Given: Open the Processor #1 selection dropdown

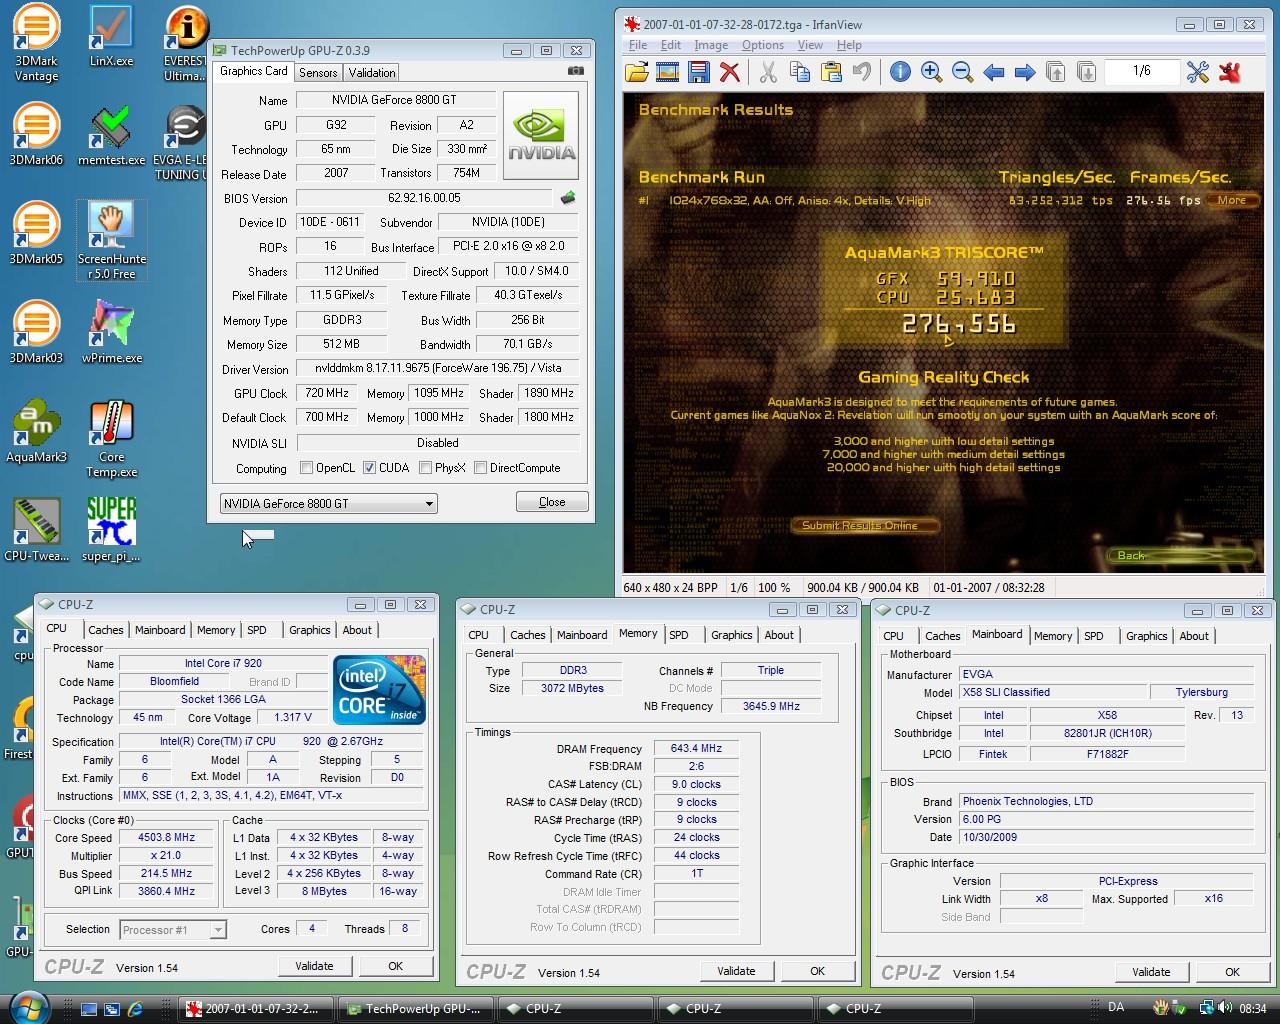Looking at the screenshot, I should pos(172,930).
